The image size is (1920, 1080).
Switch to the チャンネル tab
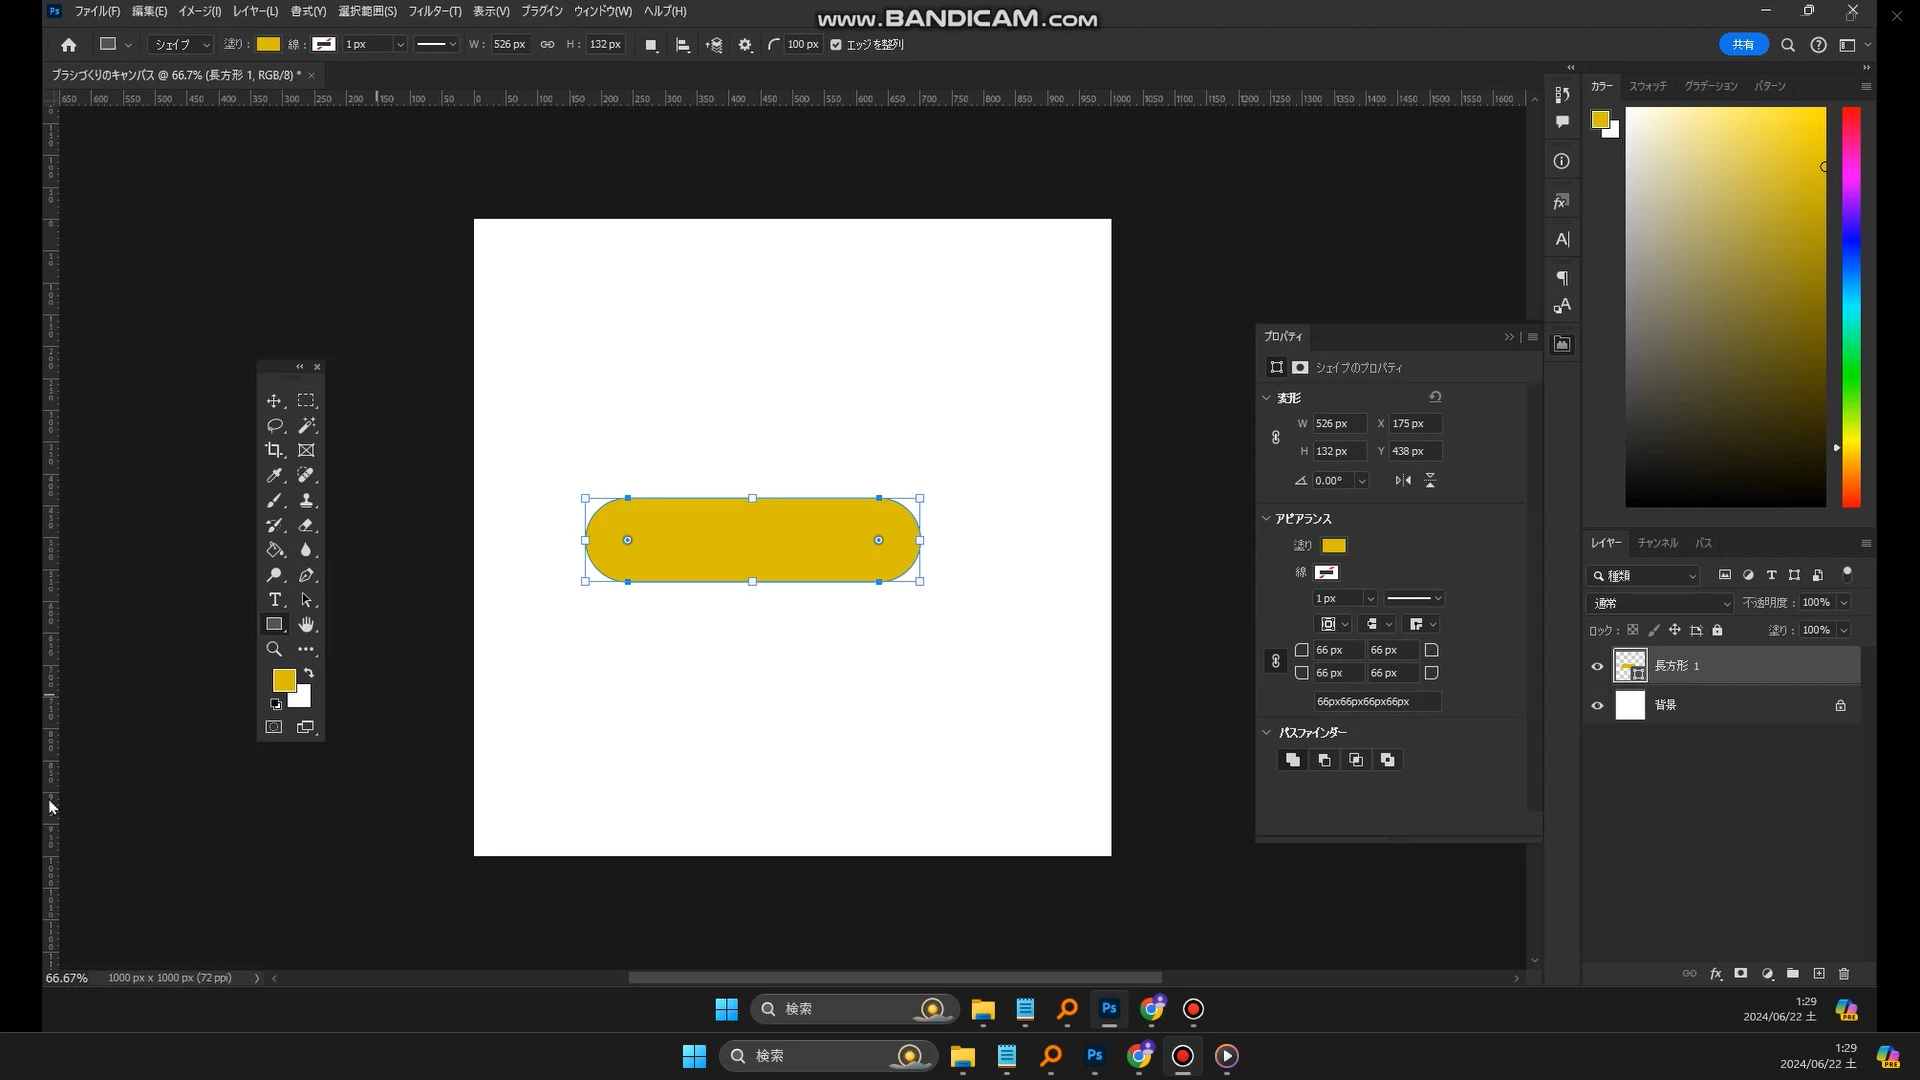(1657, 543)
